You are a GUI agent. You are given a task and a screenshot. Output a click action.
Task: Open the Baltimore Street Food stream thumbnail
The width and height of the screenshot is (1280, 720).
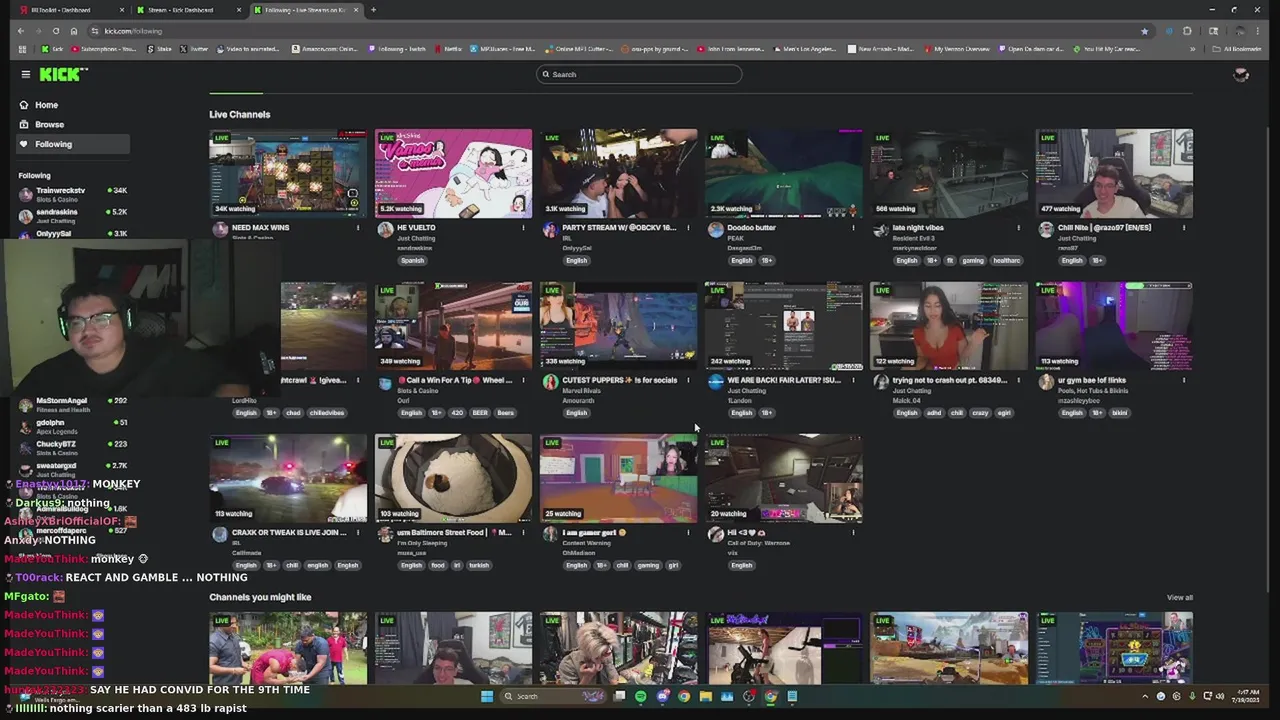(x=453, y=478)
